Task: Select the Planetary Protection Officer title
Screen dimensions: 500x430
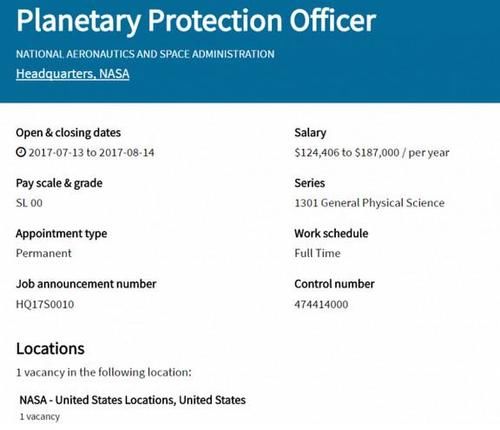Action: click(196, 21)
